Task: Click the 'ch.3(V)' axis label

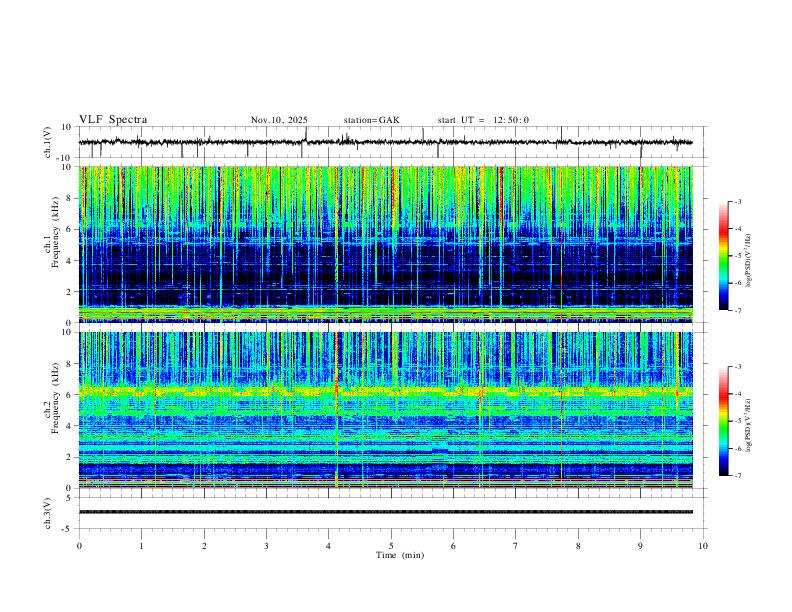Action: point(48,513)
